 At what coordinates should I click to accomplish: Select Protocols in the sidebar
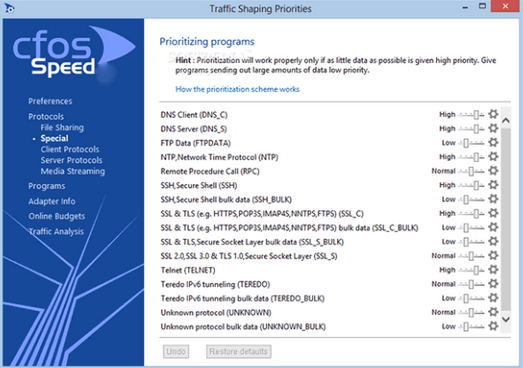click(x=46, y=116)
